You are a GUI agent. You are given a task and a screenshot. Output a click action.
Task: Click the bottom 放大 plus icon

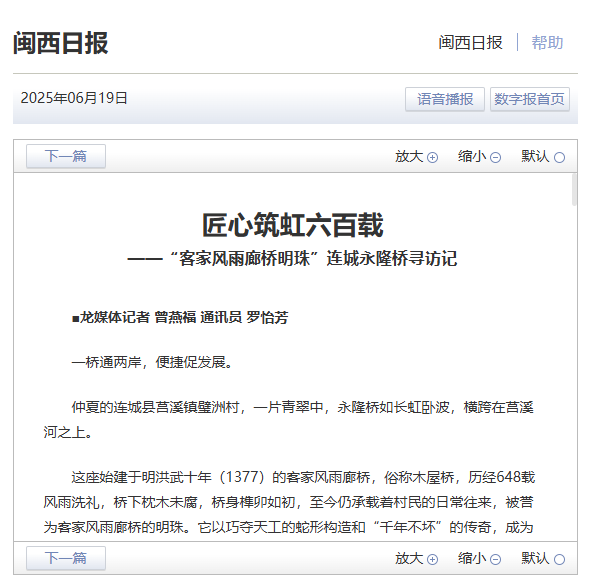432,559
